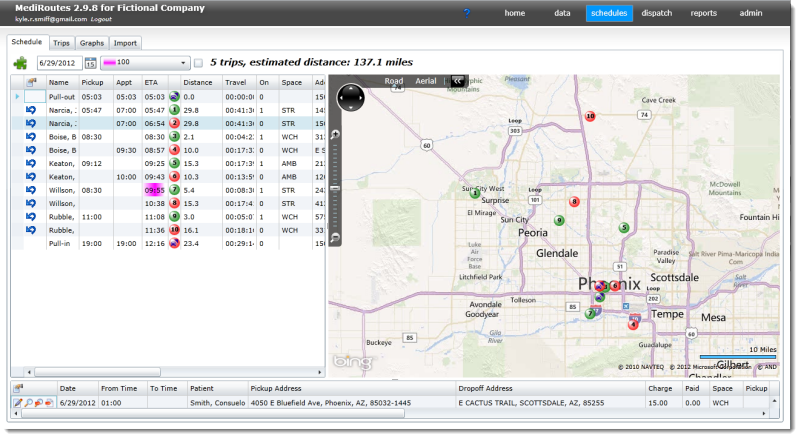Switch to the Trips tab
800x438 pixels.
61,43
